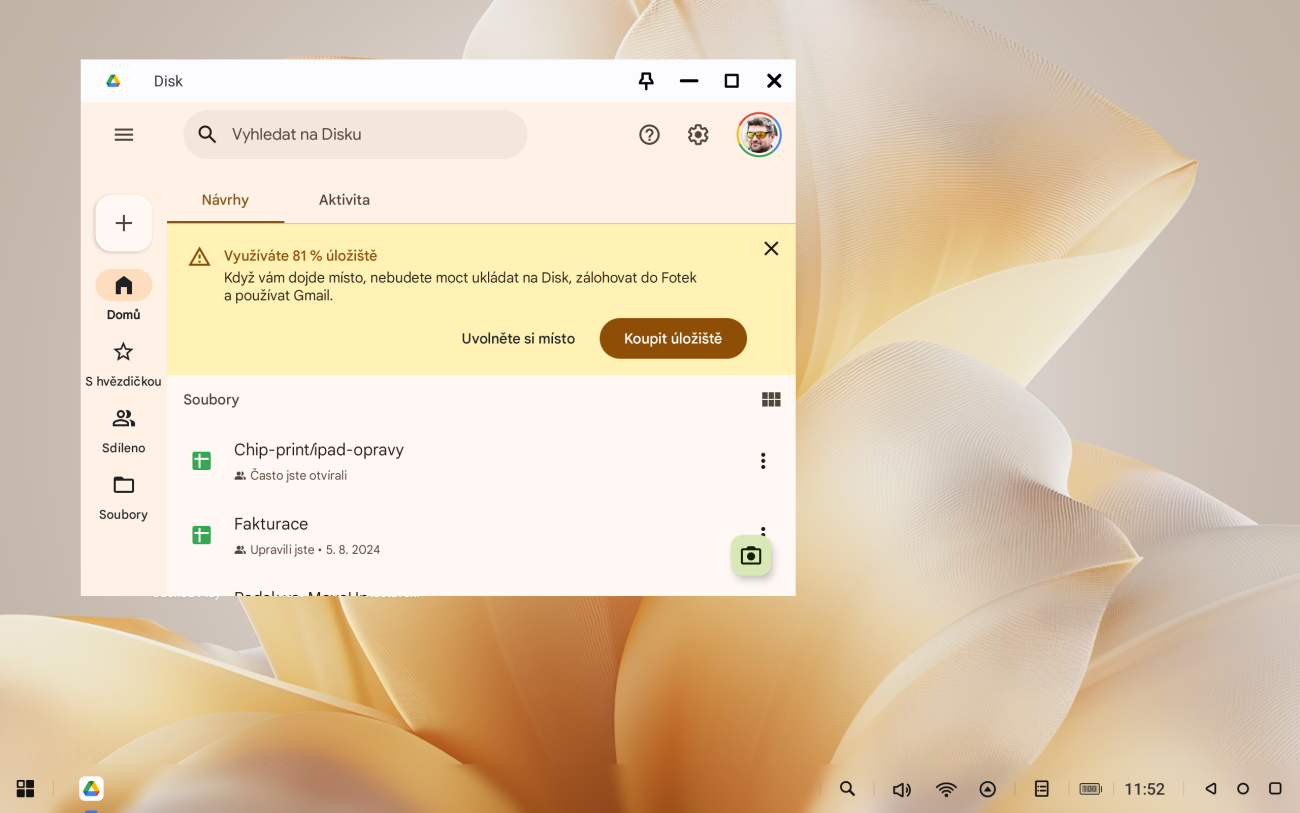Open S hvězdičkou starred section

coord(123,364)
